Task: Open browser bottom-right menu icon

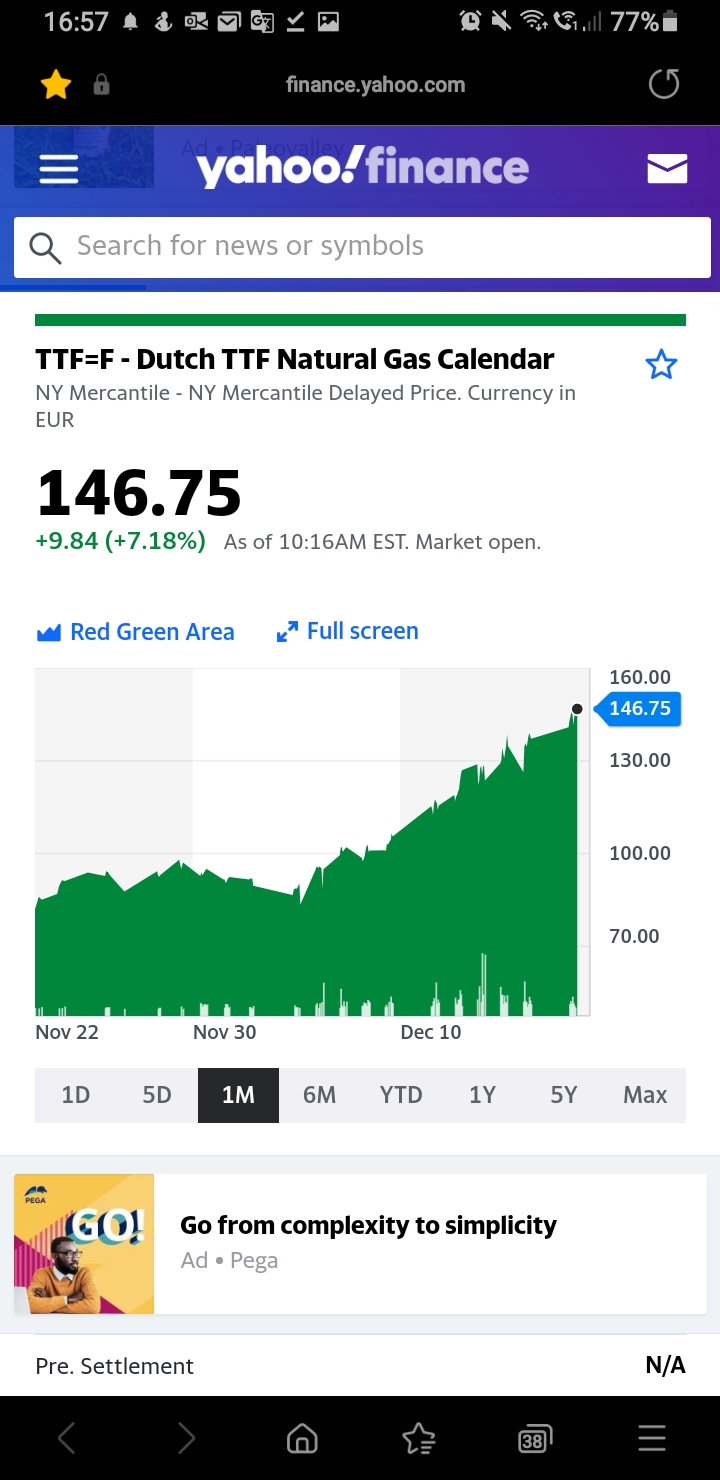Action: pos(651,1439)
